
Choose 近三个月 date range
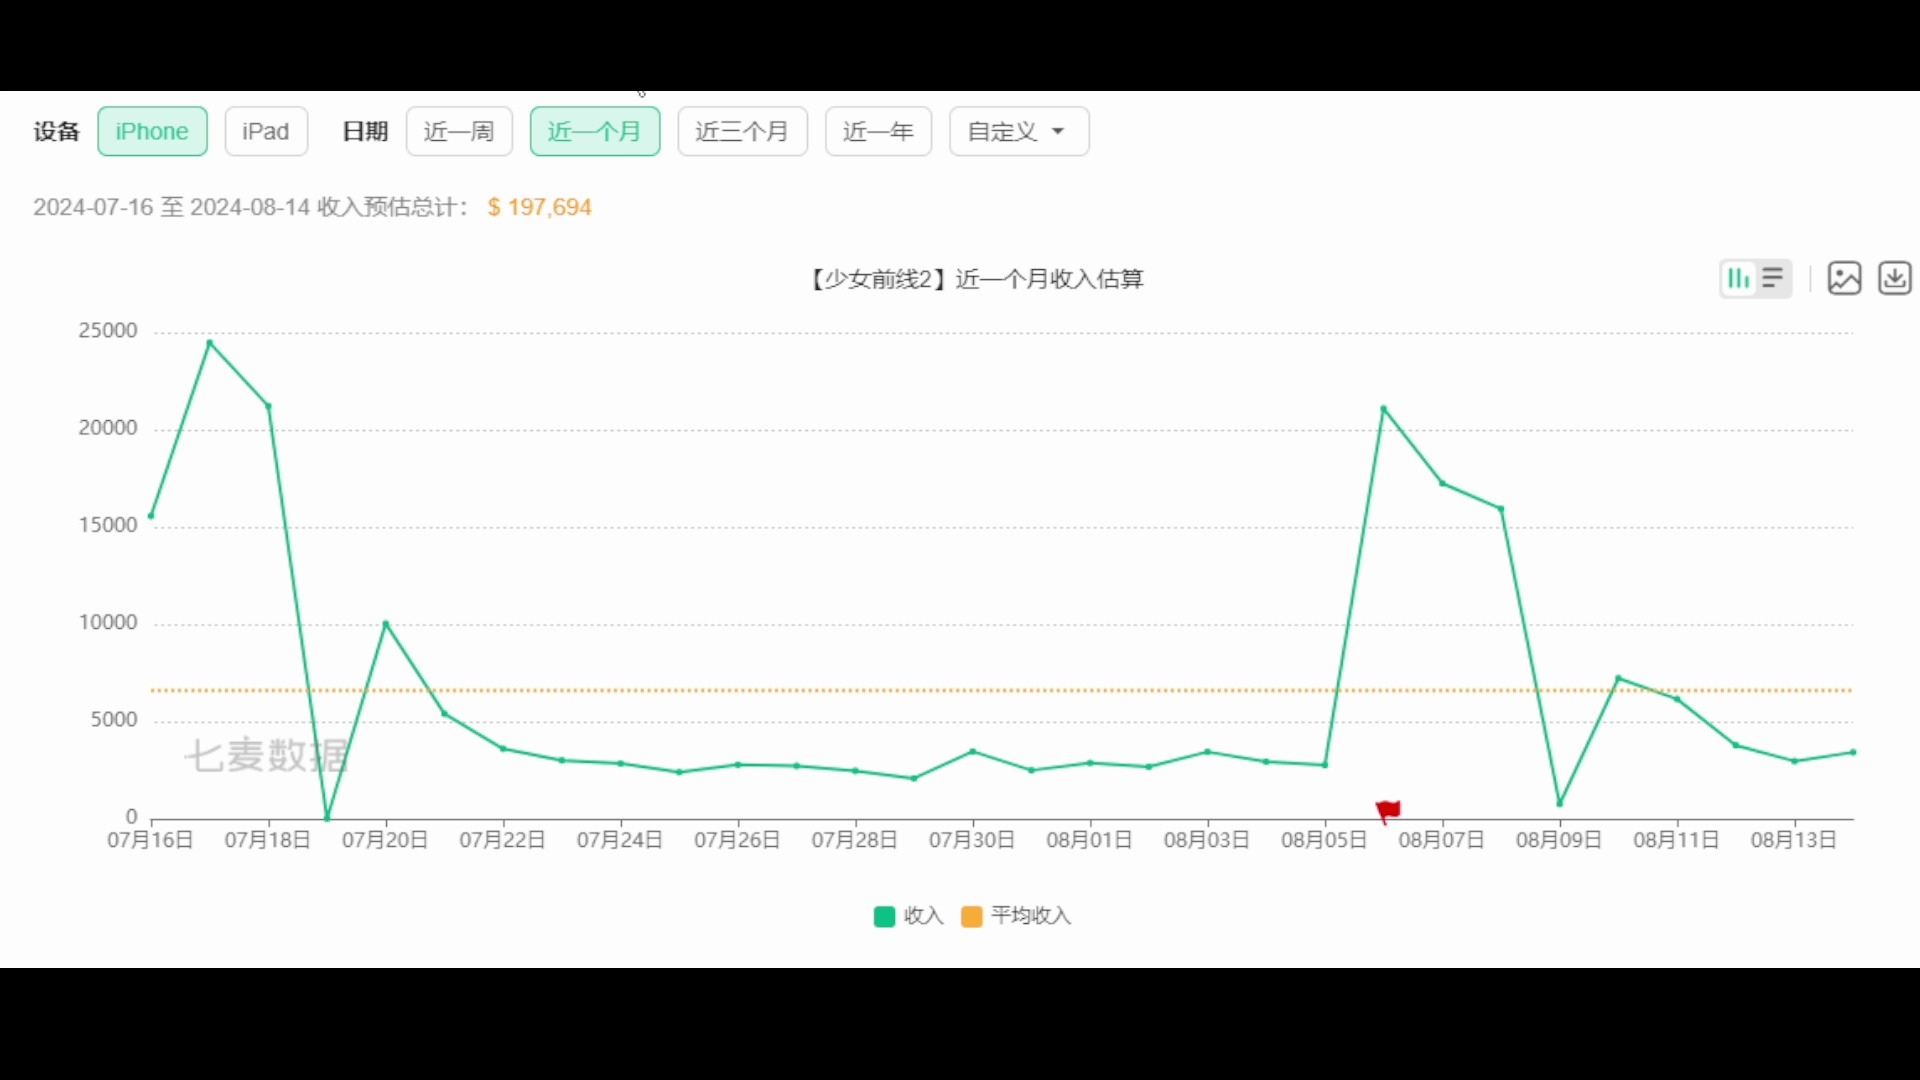coord(742,131)
